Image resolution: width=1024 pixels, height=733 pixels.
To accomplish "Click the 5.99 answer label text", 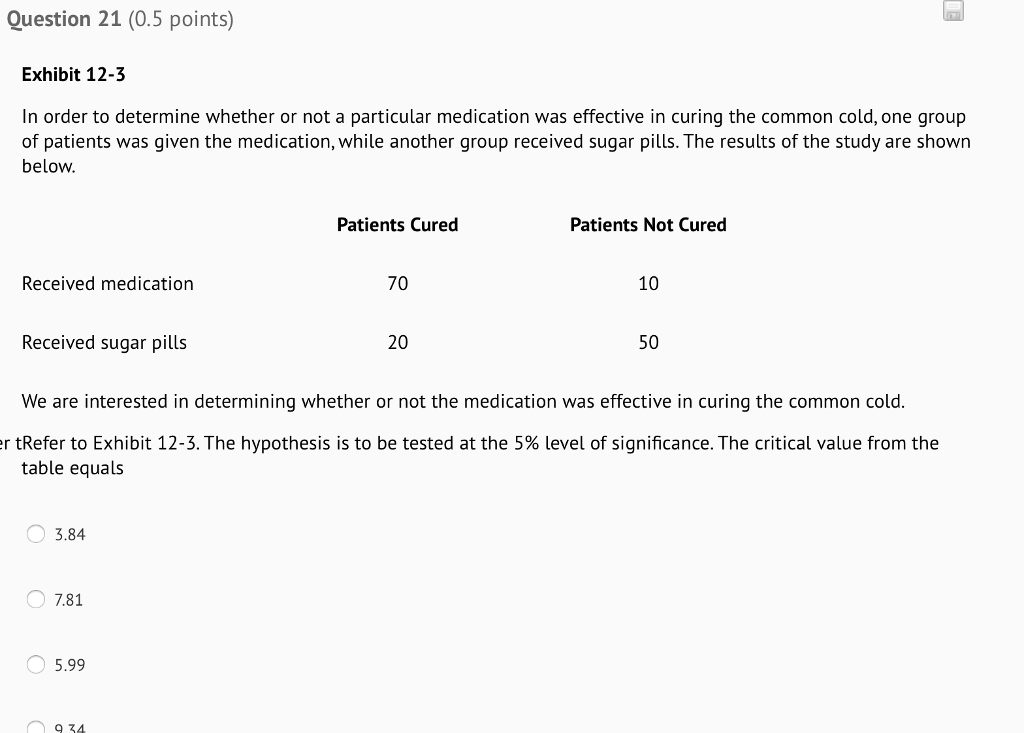I will (x=70, y=665).
